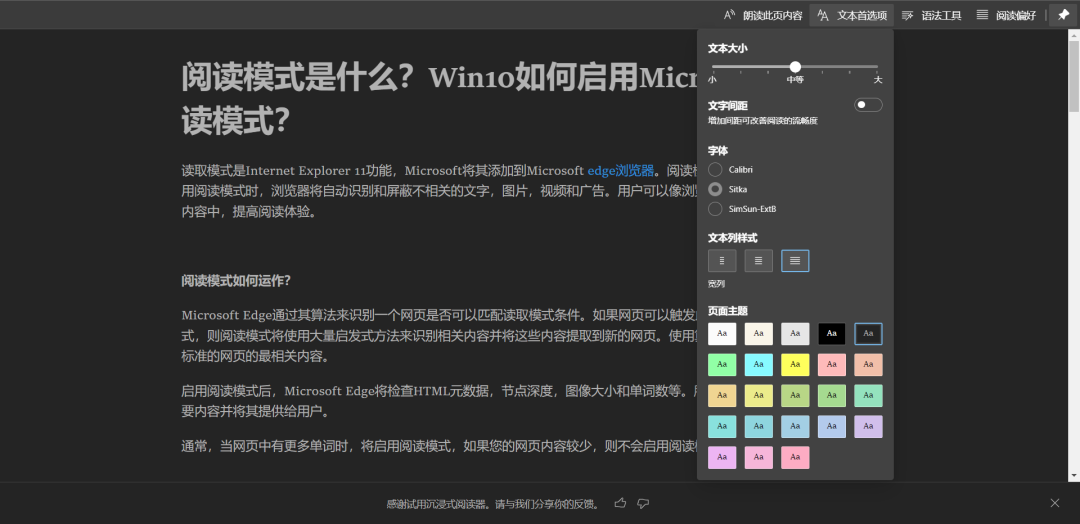The width and height of the screenshot is (1080, 524).
Task: Click the 阅读模式如何运作? subheading
Action: coord(236,281)
